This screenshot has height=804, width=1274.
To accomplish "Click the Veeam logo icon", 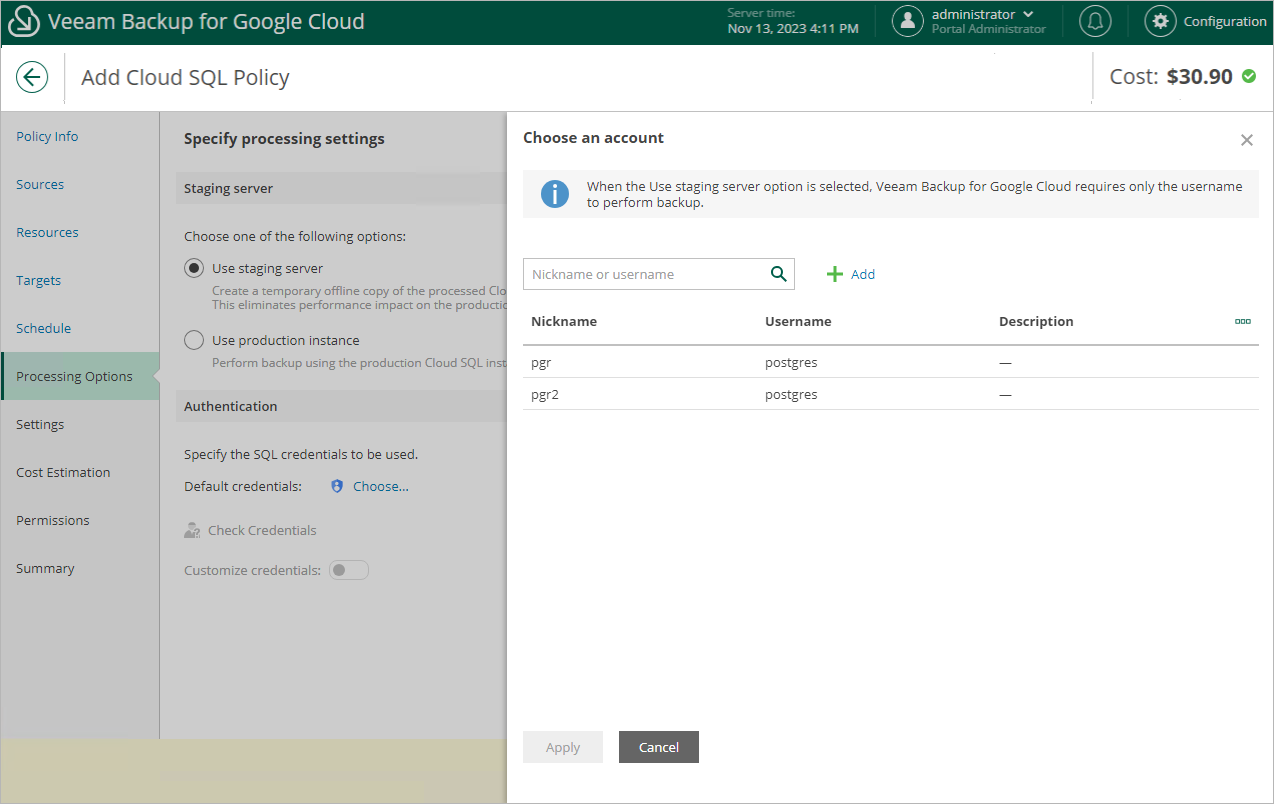I will point(22,22).
